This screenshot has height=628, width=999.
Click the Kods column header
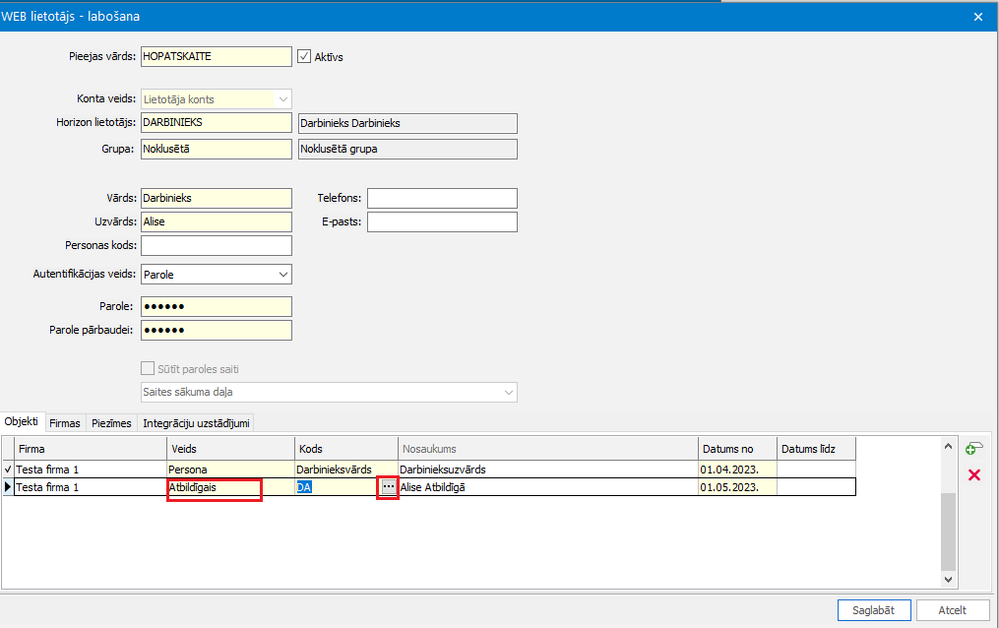click(x=346, y=449)
